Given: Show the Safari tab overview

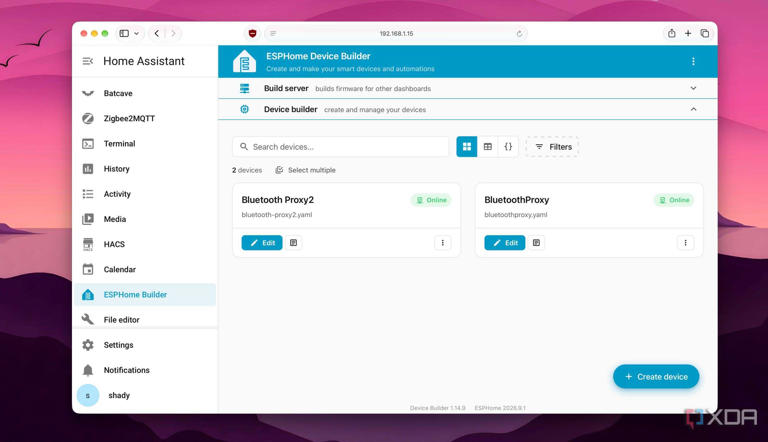Looking at the screenshot, I should (704, 33).
